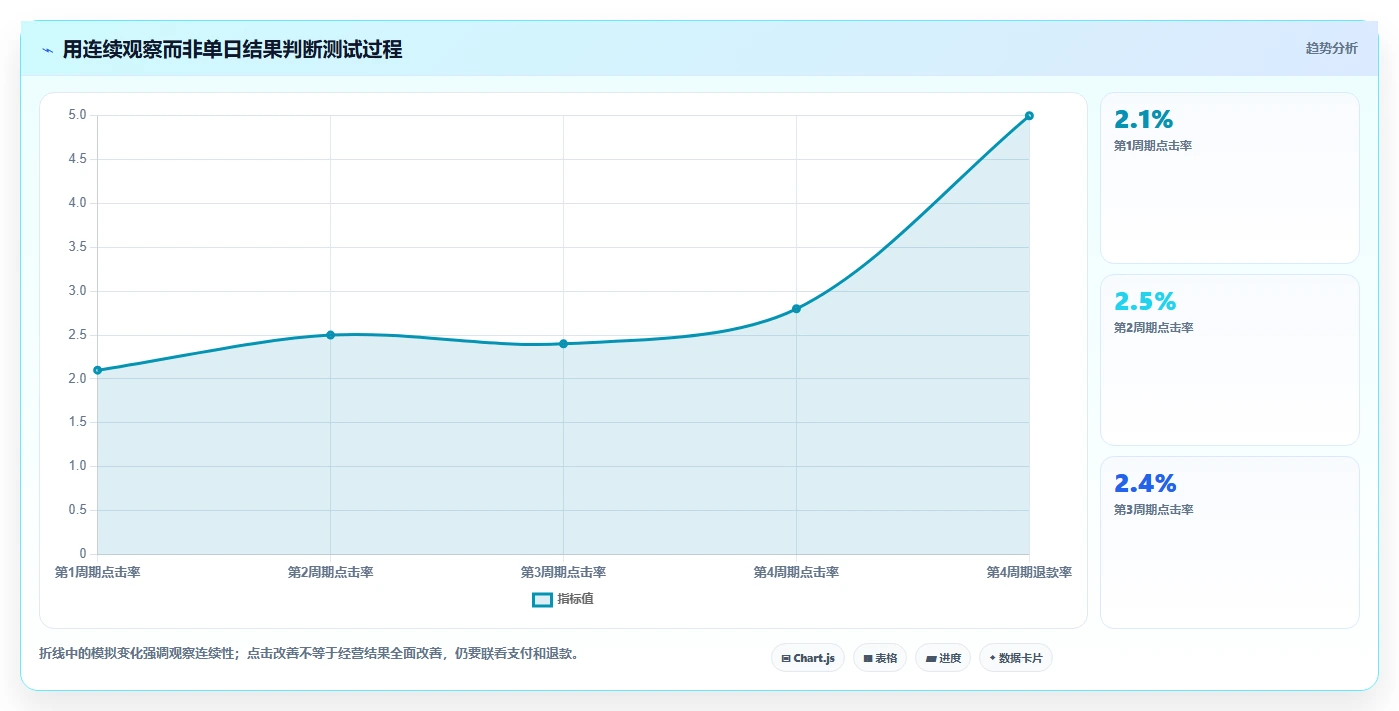
Task: Select the 第4周期退款率 data point on chart
Action: point(1029,116)
